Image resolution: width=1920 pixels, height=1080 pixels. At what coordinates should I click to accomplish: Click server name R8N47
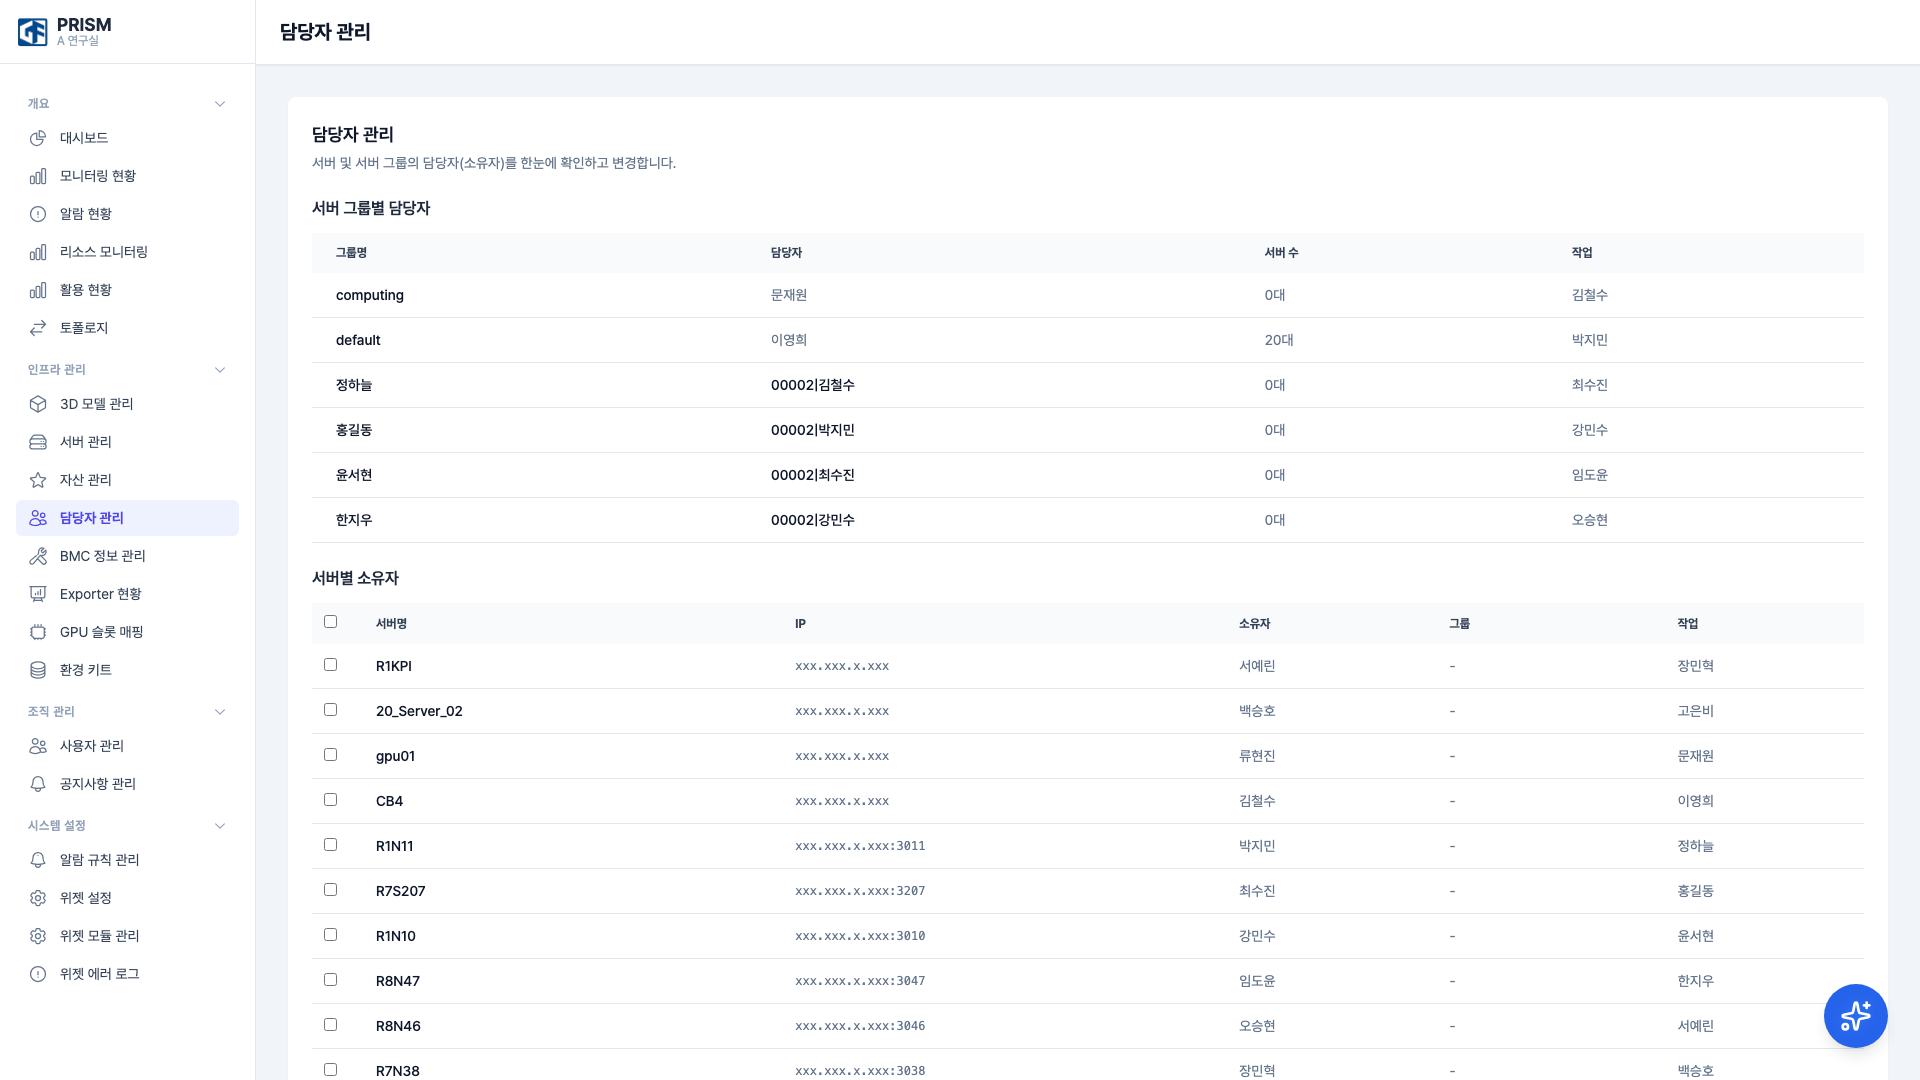398,981
